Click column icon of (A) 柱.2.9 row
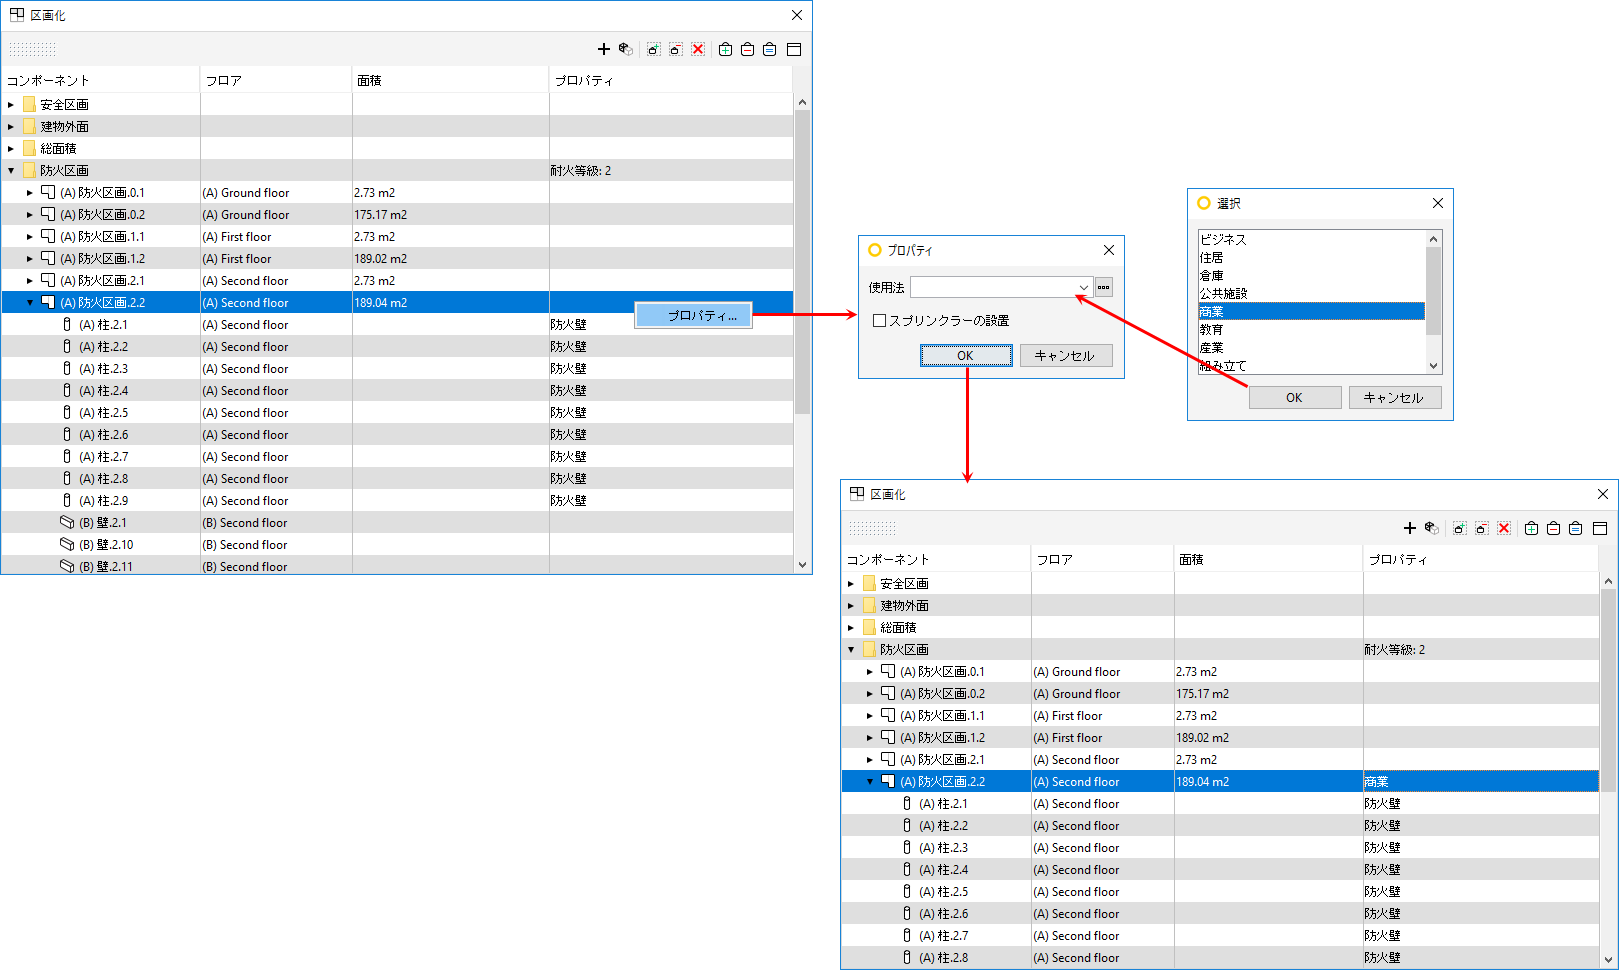1621x973 pixels. (x=67, y=500)
